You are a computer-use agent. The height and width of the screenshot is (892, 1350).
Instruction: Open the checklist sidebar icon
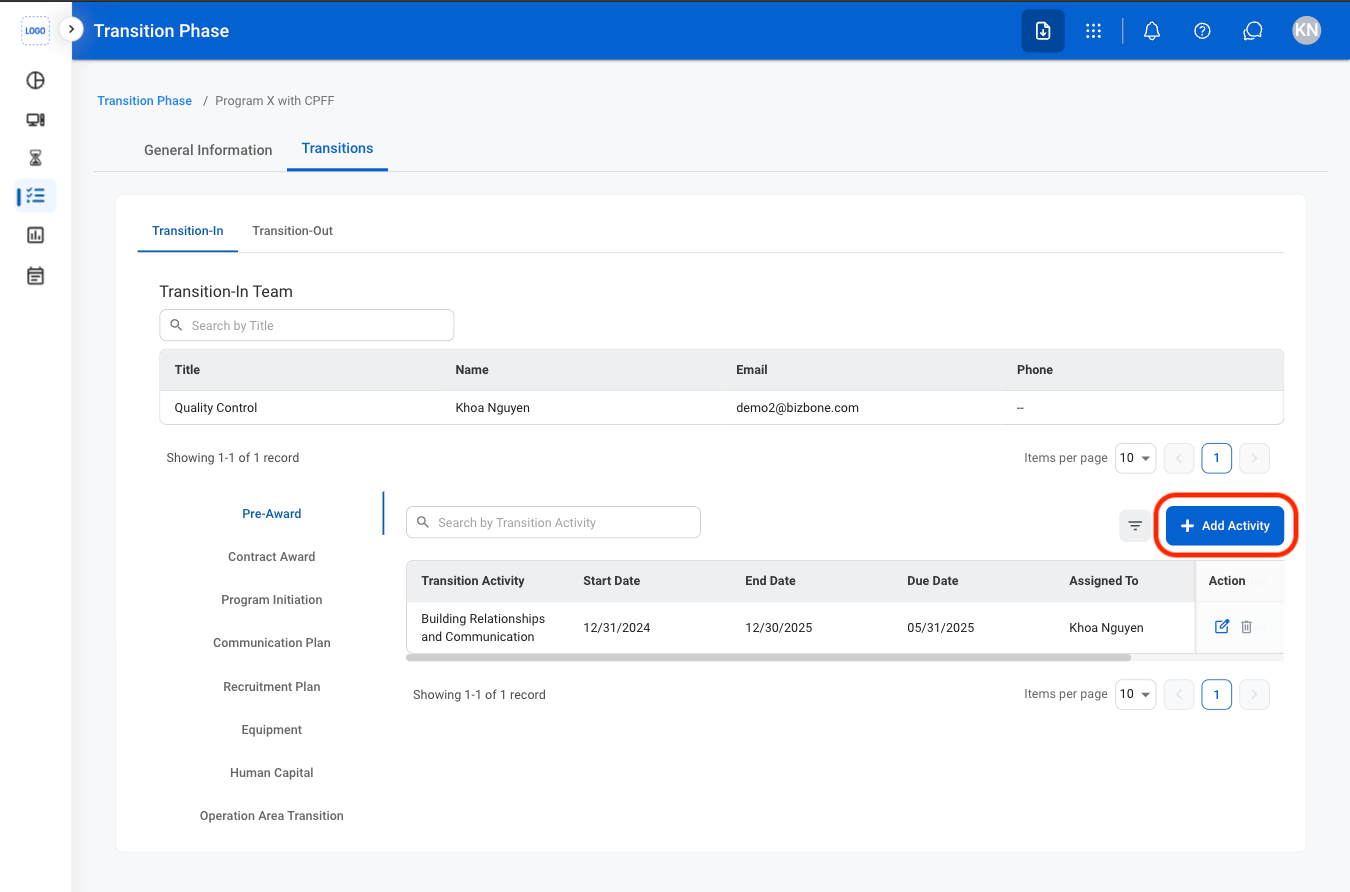[x=35, y=196]
